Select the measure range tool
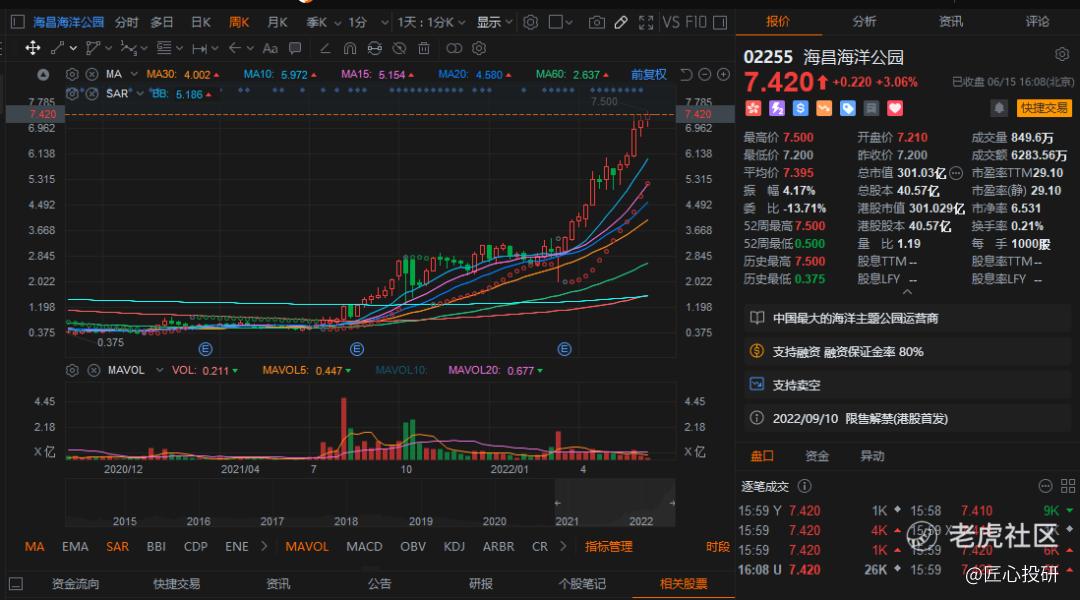Viewport: 1080px width, 600px height. pyautogui.click(x=200, y=48)
